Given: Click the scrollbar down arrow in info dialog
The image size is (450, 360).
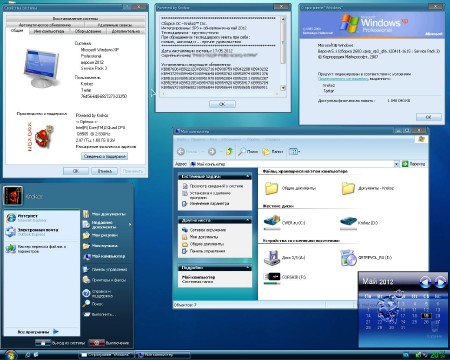Looking at the screenshot, I should click(283, 88).
